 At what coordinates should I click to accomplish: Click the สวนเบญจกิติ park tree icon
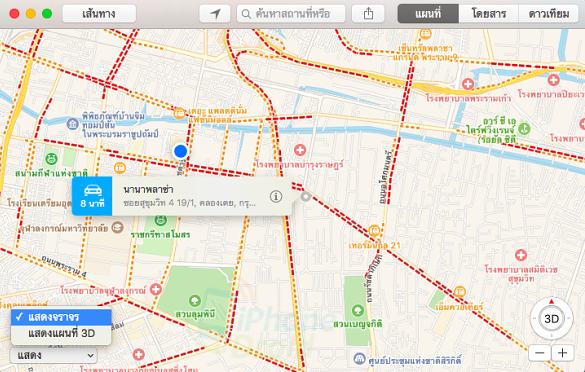coord(357,310)
